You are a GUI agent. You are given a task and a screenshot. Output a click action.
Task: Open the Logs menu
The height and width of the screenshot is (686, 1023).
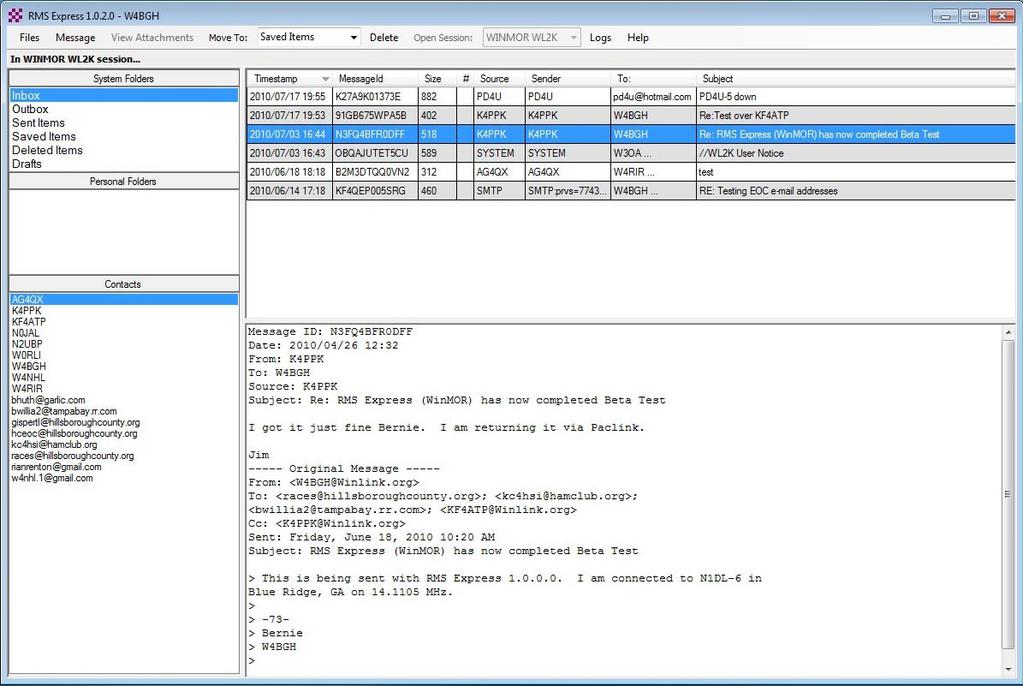(600, 38)
